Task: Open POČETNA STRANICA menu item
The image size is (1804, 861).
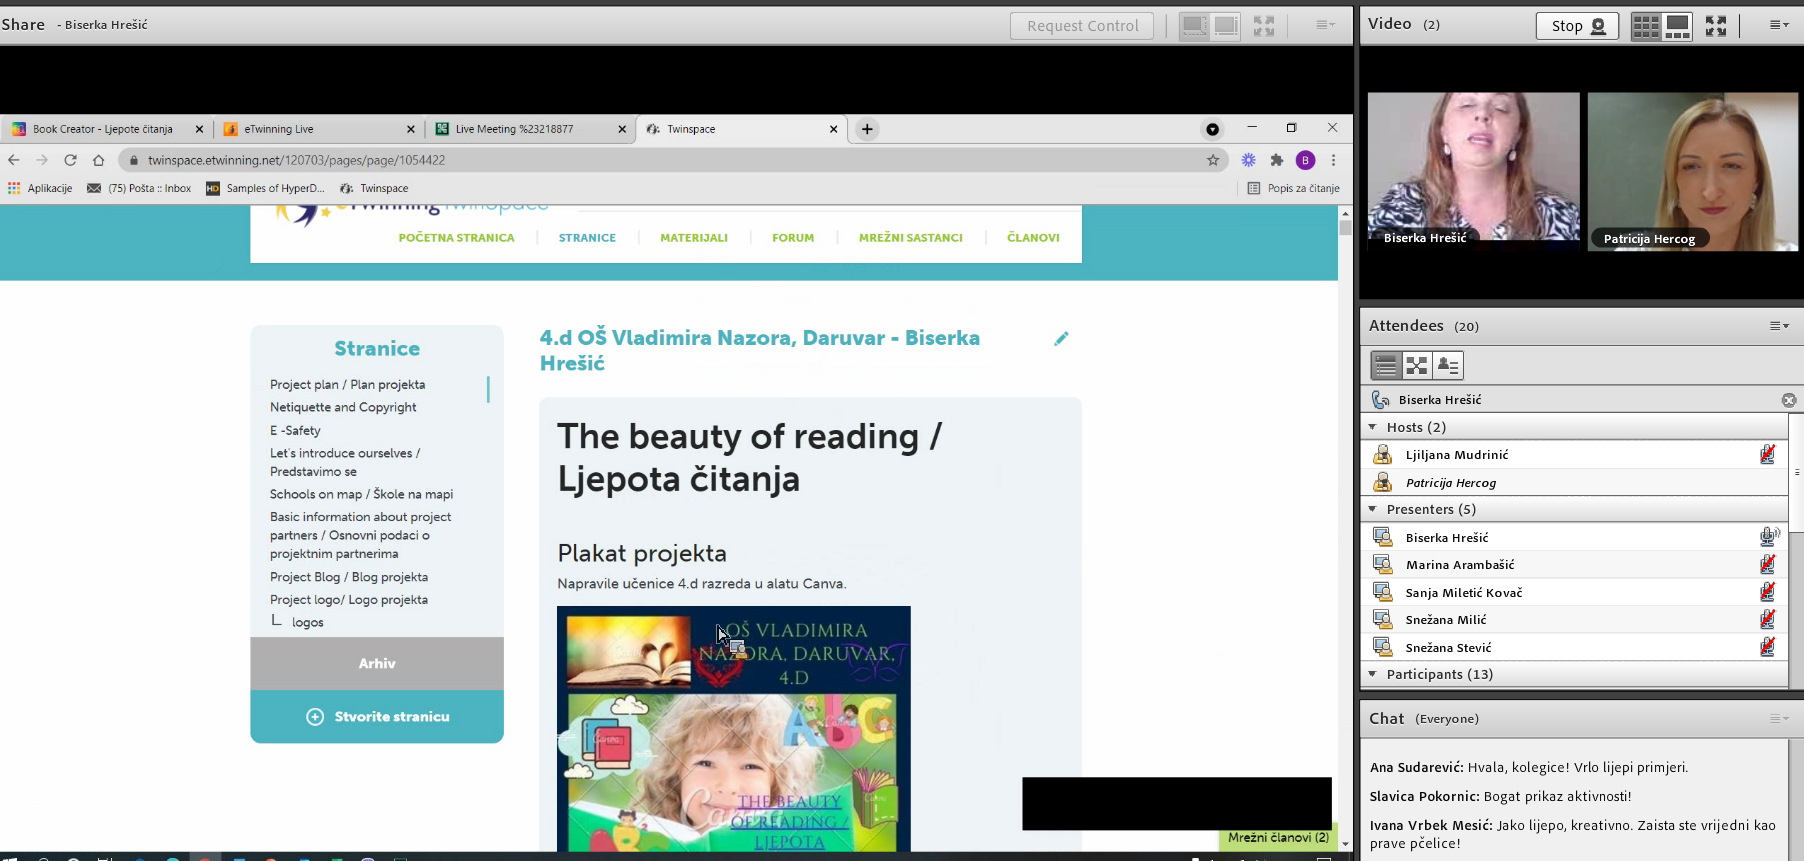Action: [x=456, y=238]
